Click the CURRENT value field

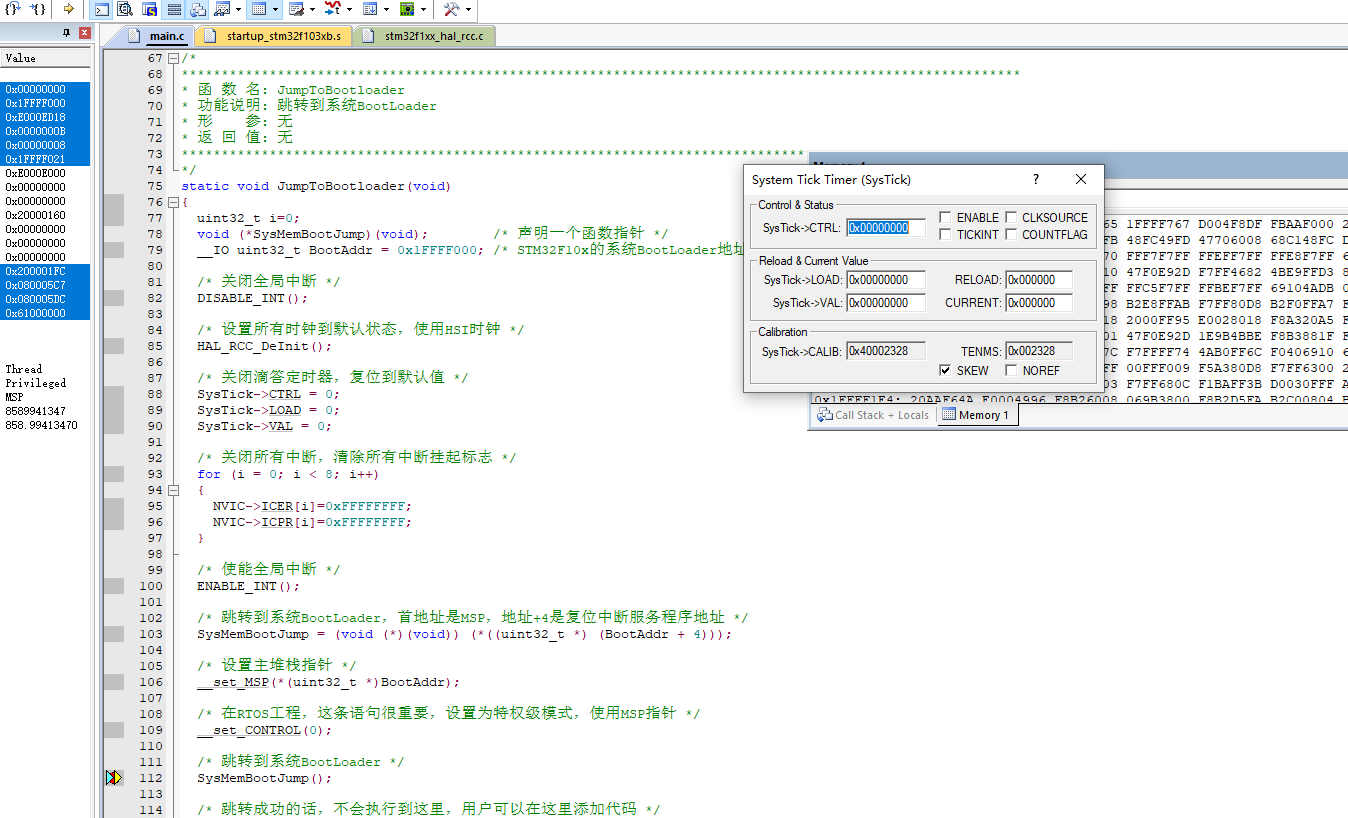pyautogui.click(x=1039, y=303)
